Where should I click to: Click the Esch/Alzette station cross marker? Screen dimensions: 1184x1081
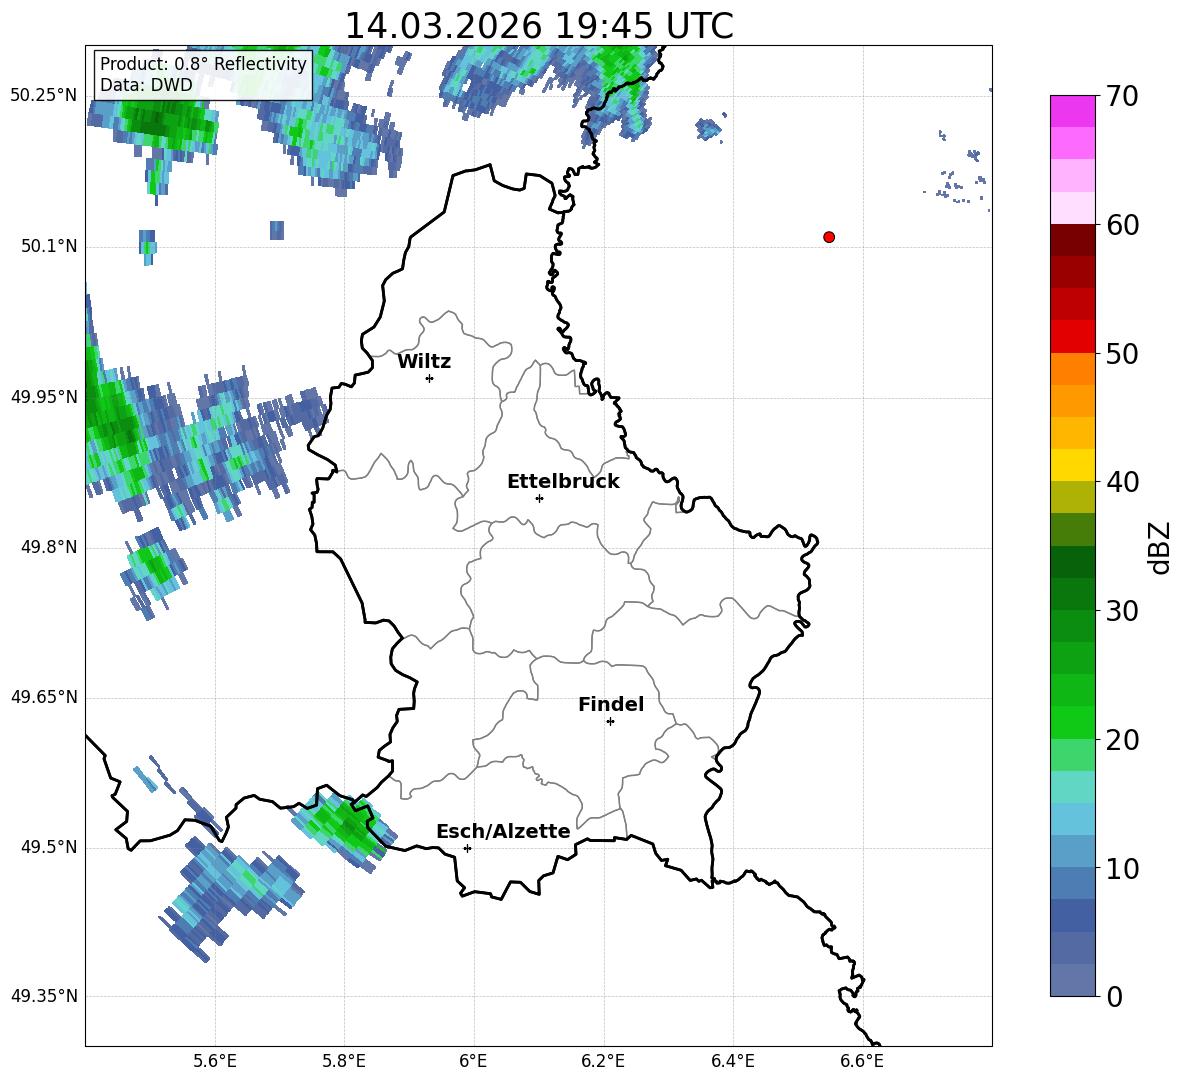pyautogui.click(x=467, y=848)
